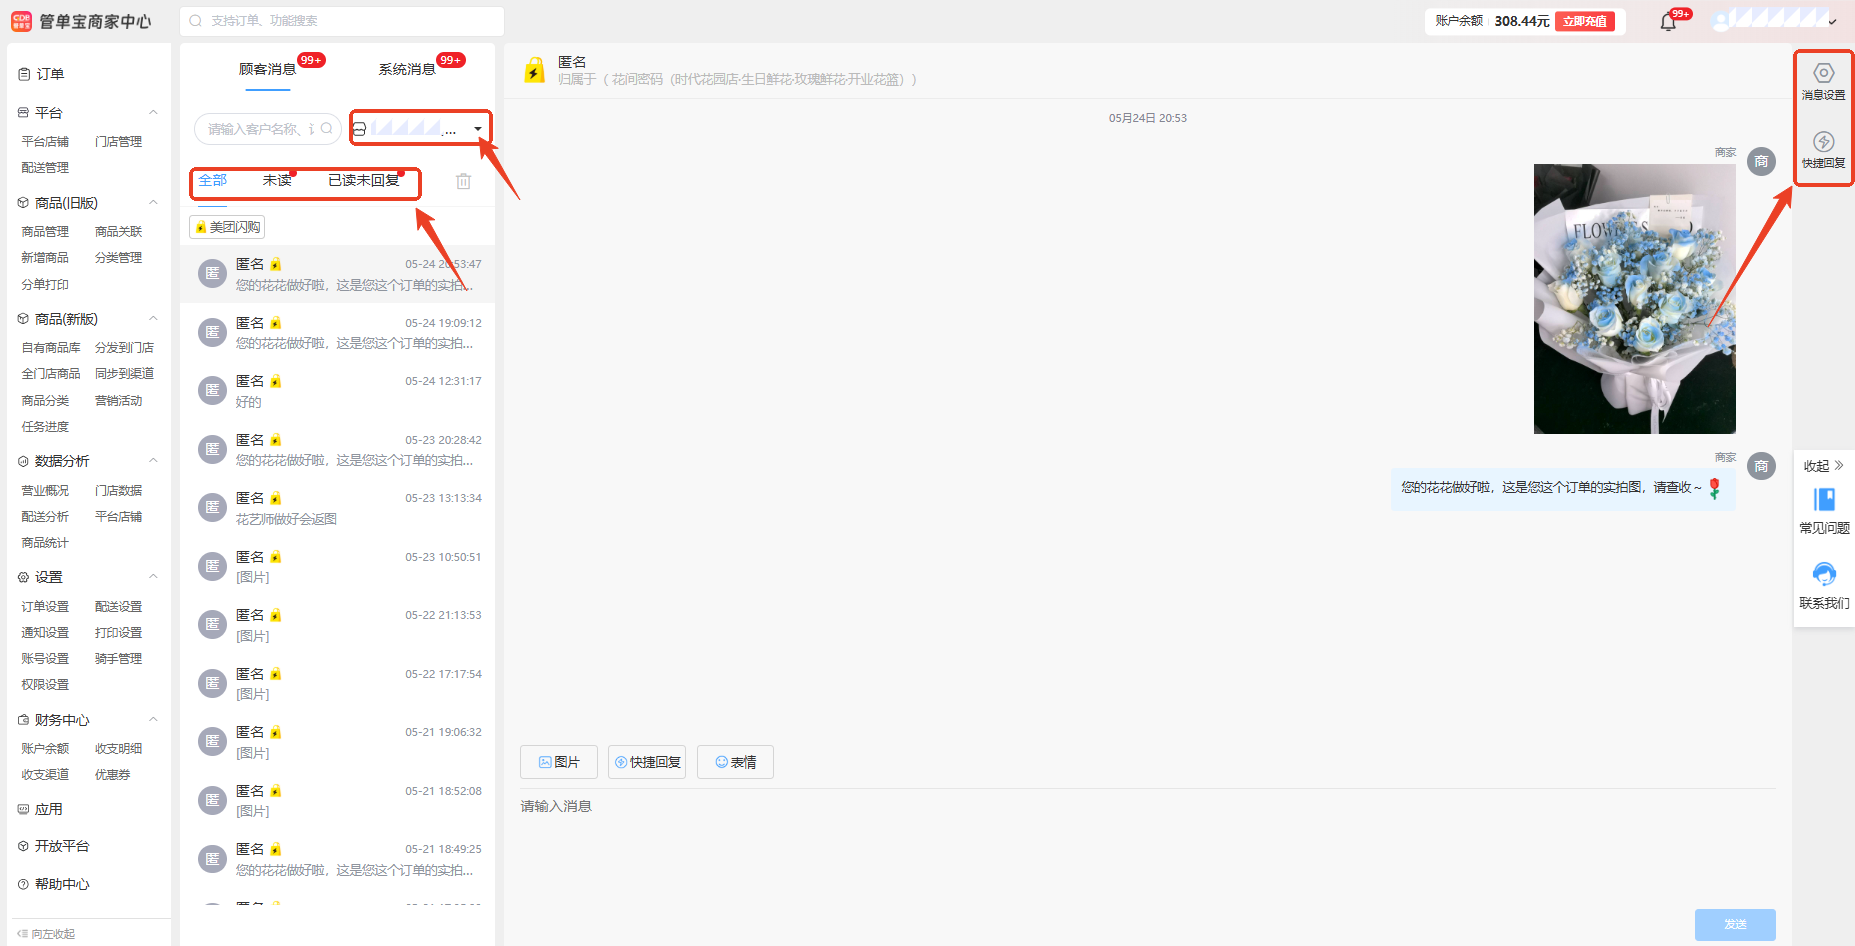Collapse the sidebar with 向左收起
Image resolution: width=1855 pixels, height=946 pixels.
pyautogui.click(x=46, y=934)
